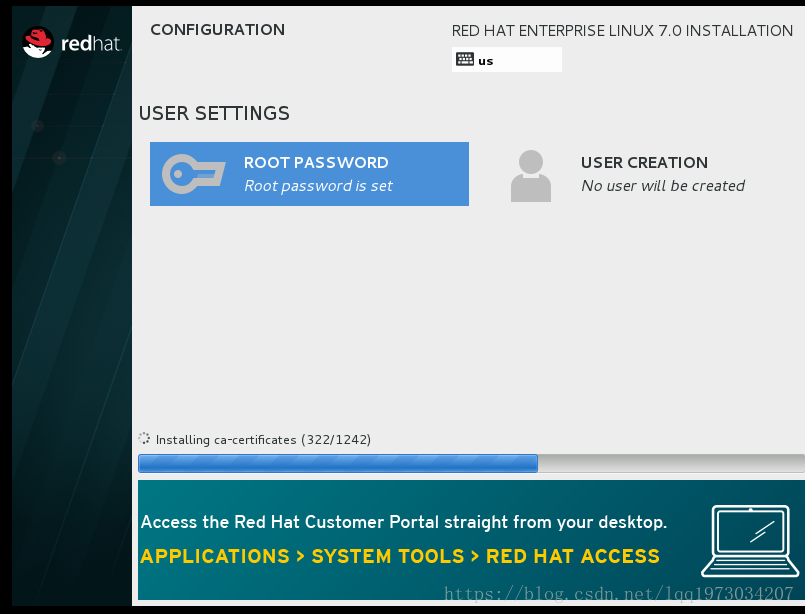
Task: Click 'APPLICATIONS > SYSTEM TOOLS > RED HAT ACCESS' text
Action: coord(400,557)
